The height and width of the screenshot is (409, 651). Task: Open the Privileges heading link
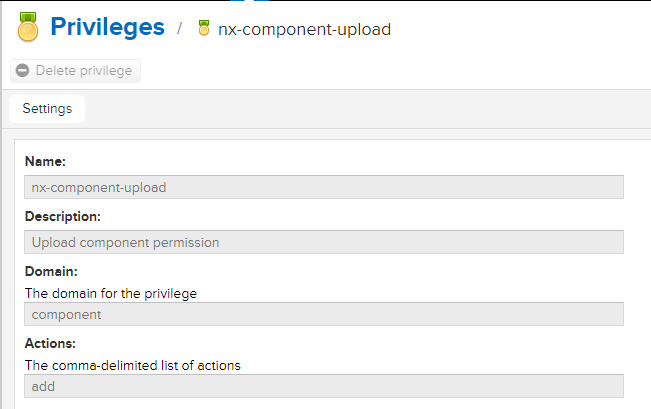(106, 27)
